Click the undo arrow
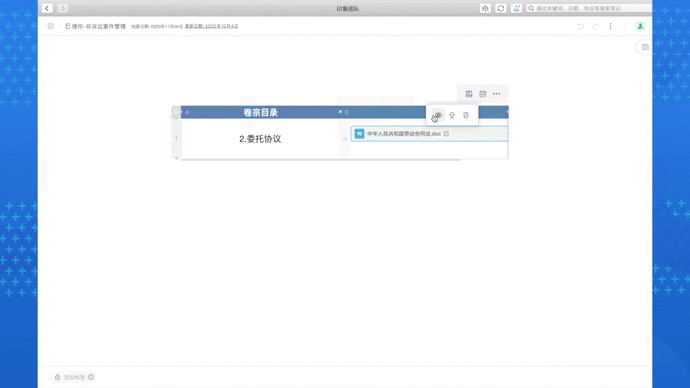The image size is (690, 388). 580,26
